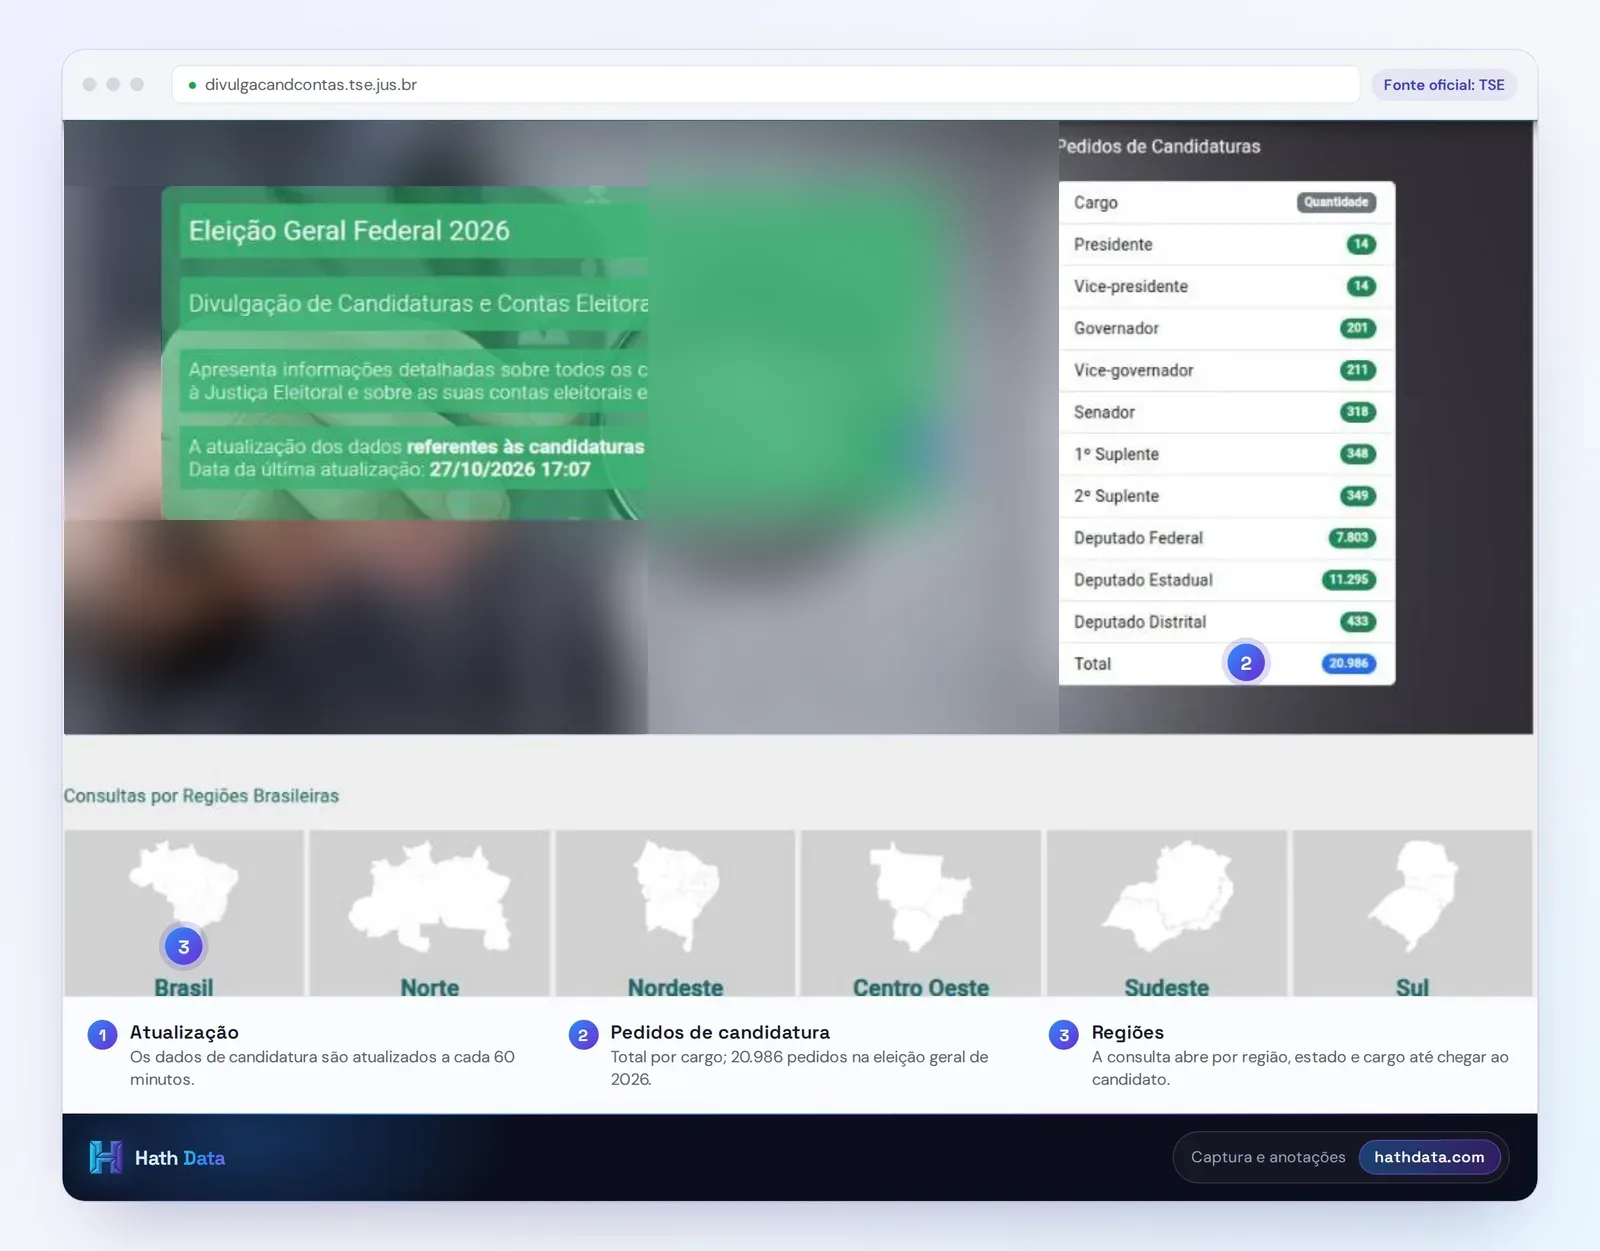Select the Senador row
1600x1251 pixels.
[x=1226, y=412]
